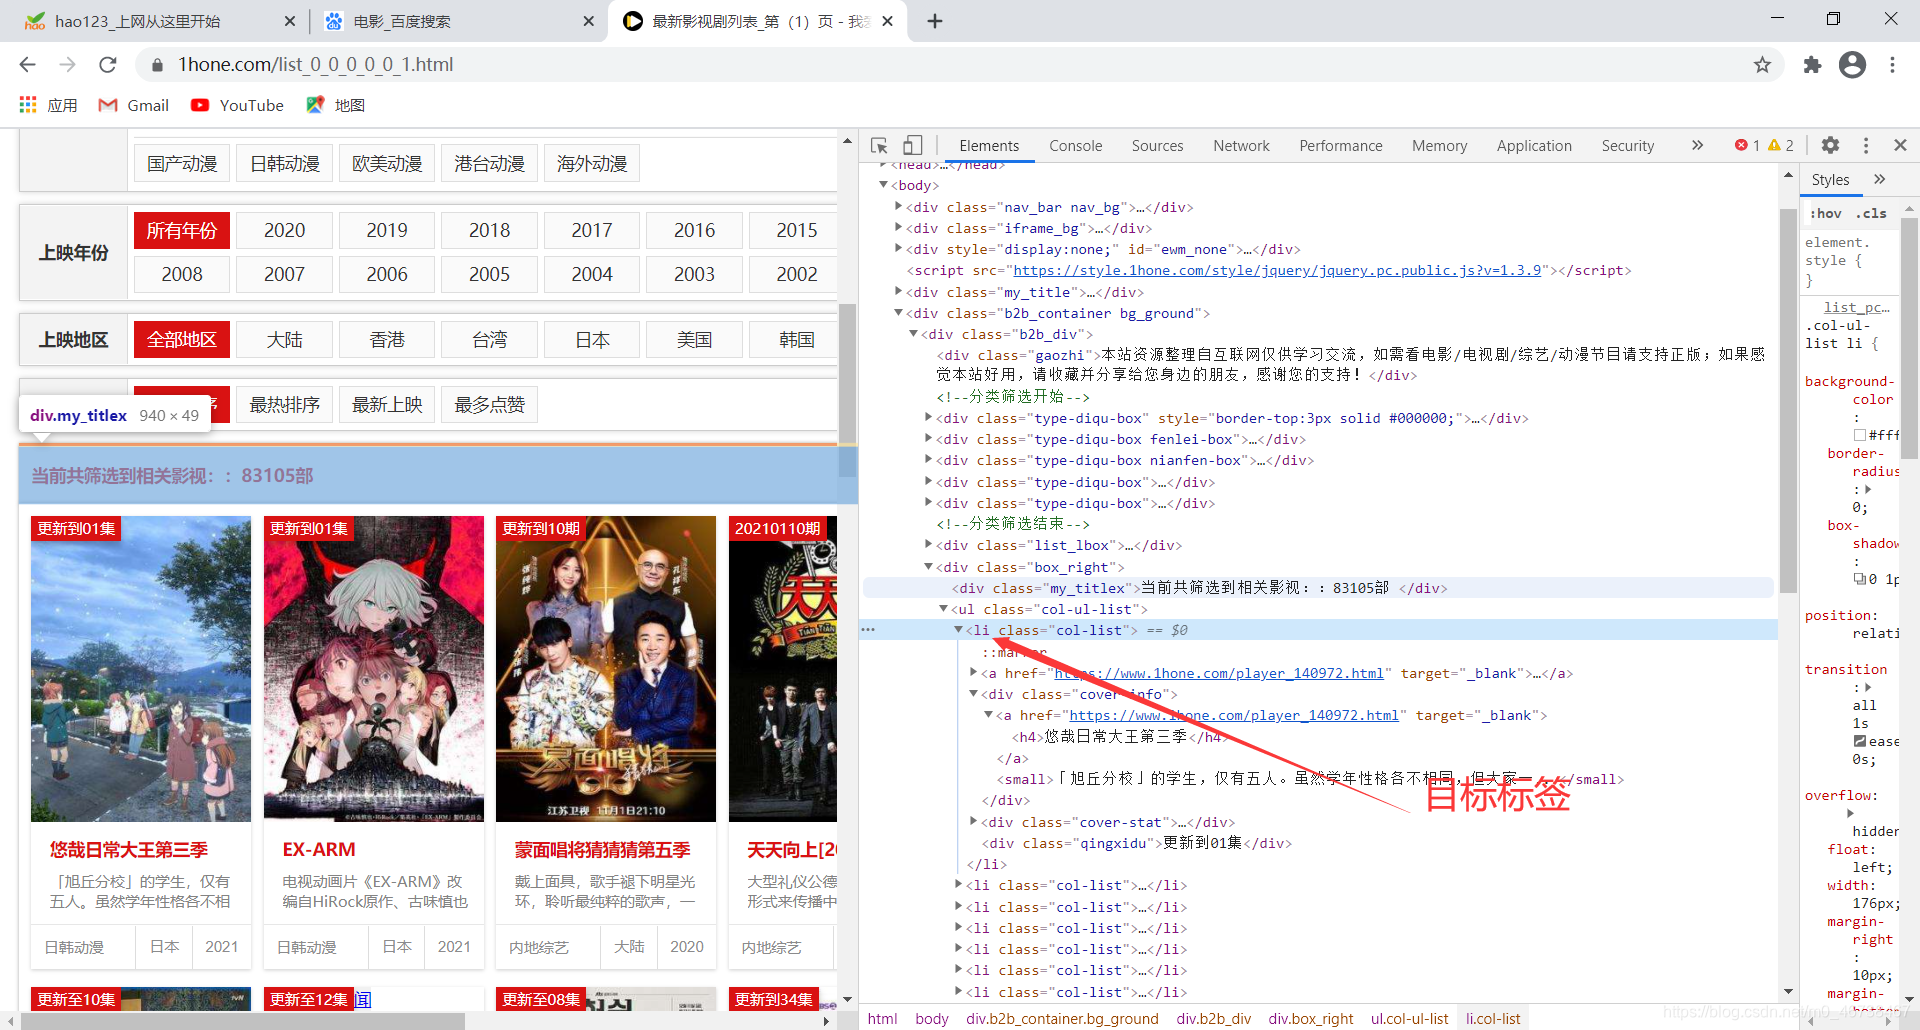Close the 电影_百度搜索 tab
The image size is (1920, 1030).
pos(588,21)
